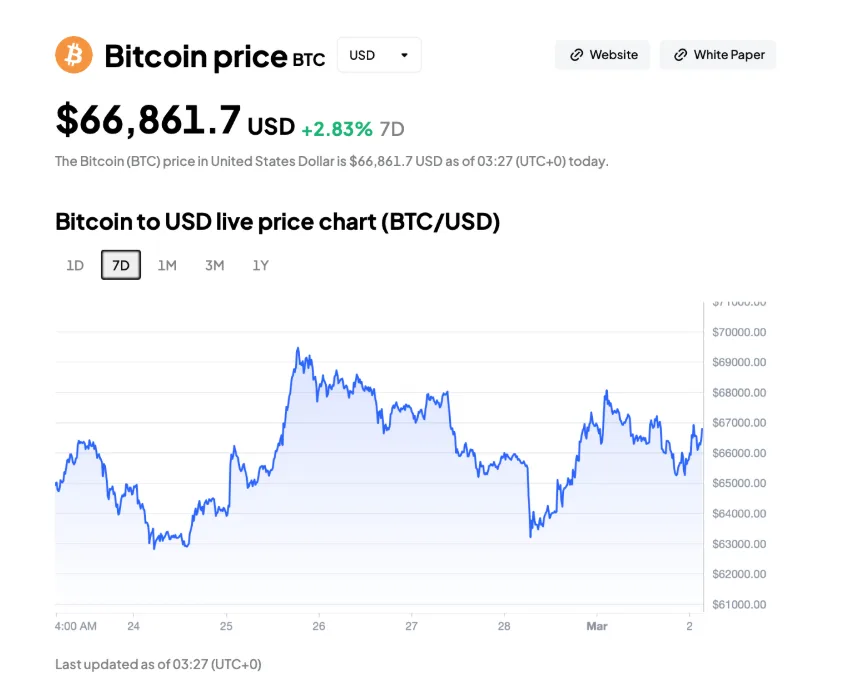Select the 7D chart range tab
The height and width of the screenshot is (697, 862).
coord(121,265)
